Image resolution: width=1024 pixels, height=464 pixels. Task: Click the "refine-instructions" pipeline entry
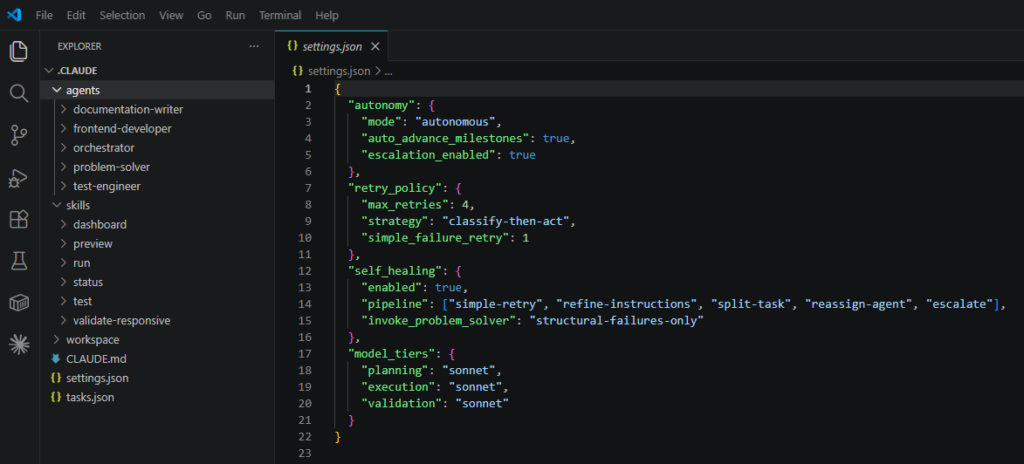pos(626,305)
